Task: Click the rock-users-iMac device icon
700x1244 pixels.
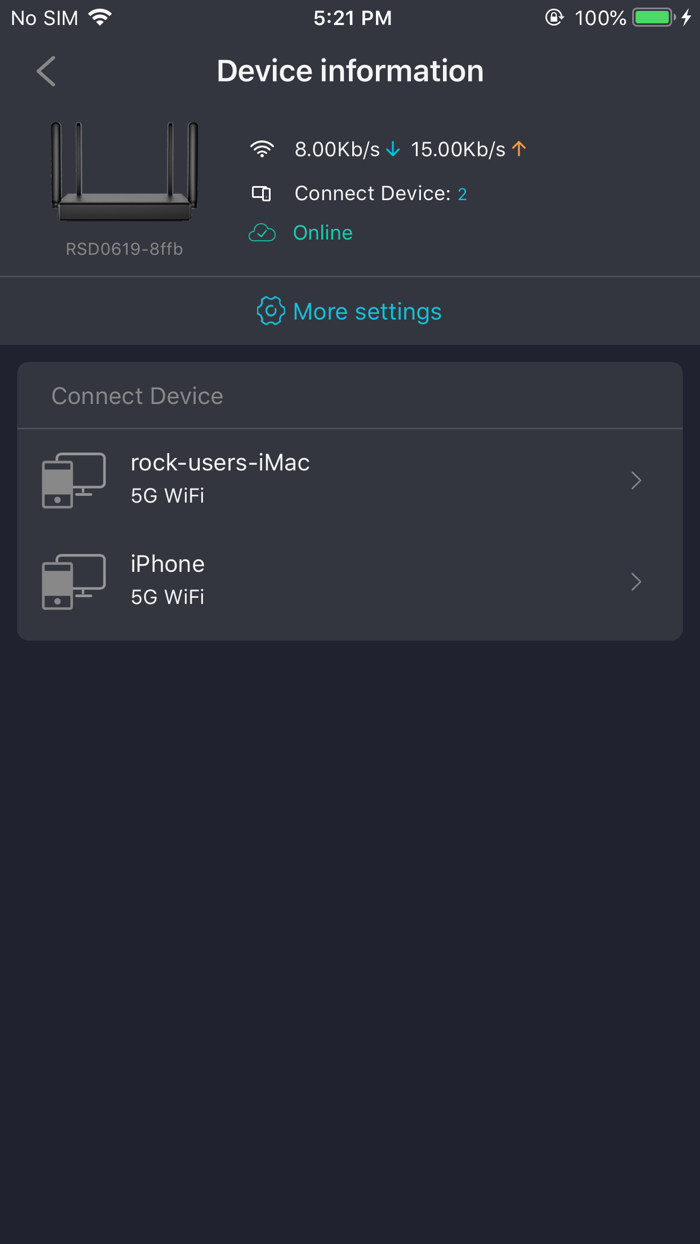Action: coord(73,480)
